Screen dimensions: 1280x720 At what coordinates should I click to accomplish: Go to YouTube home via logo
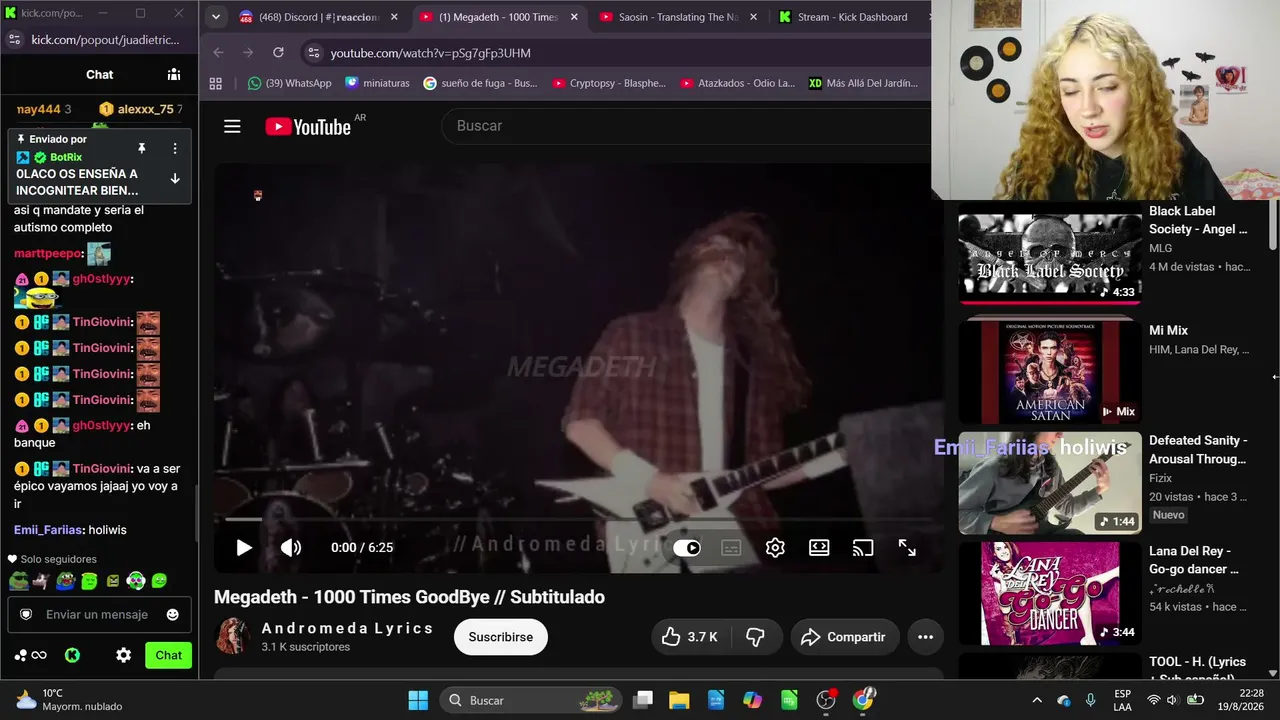pyautogui.click(x=308, y=126)
